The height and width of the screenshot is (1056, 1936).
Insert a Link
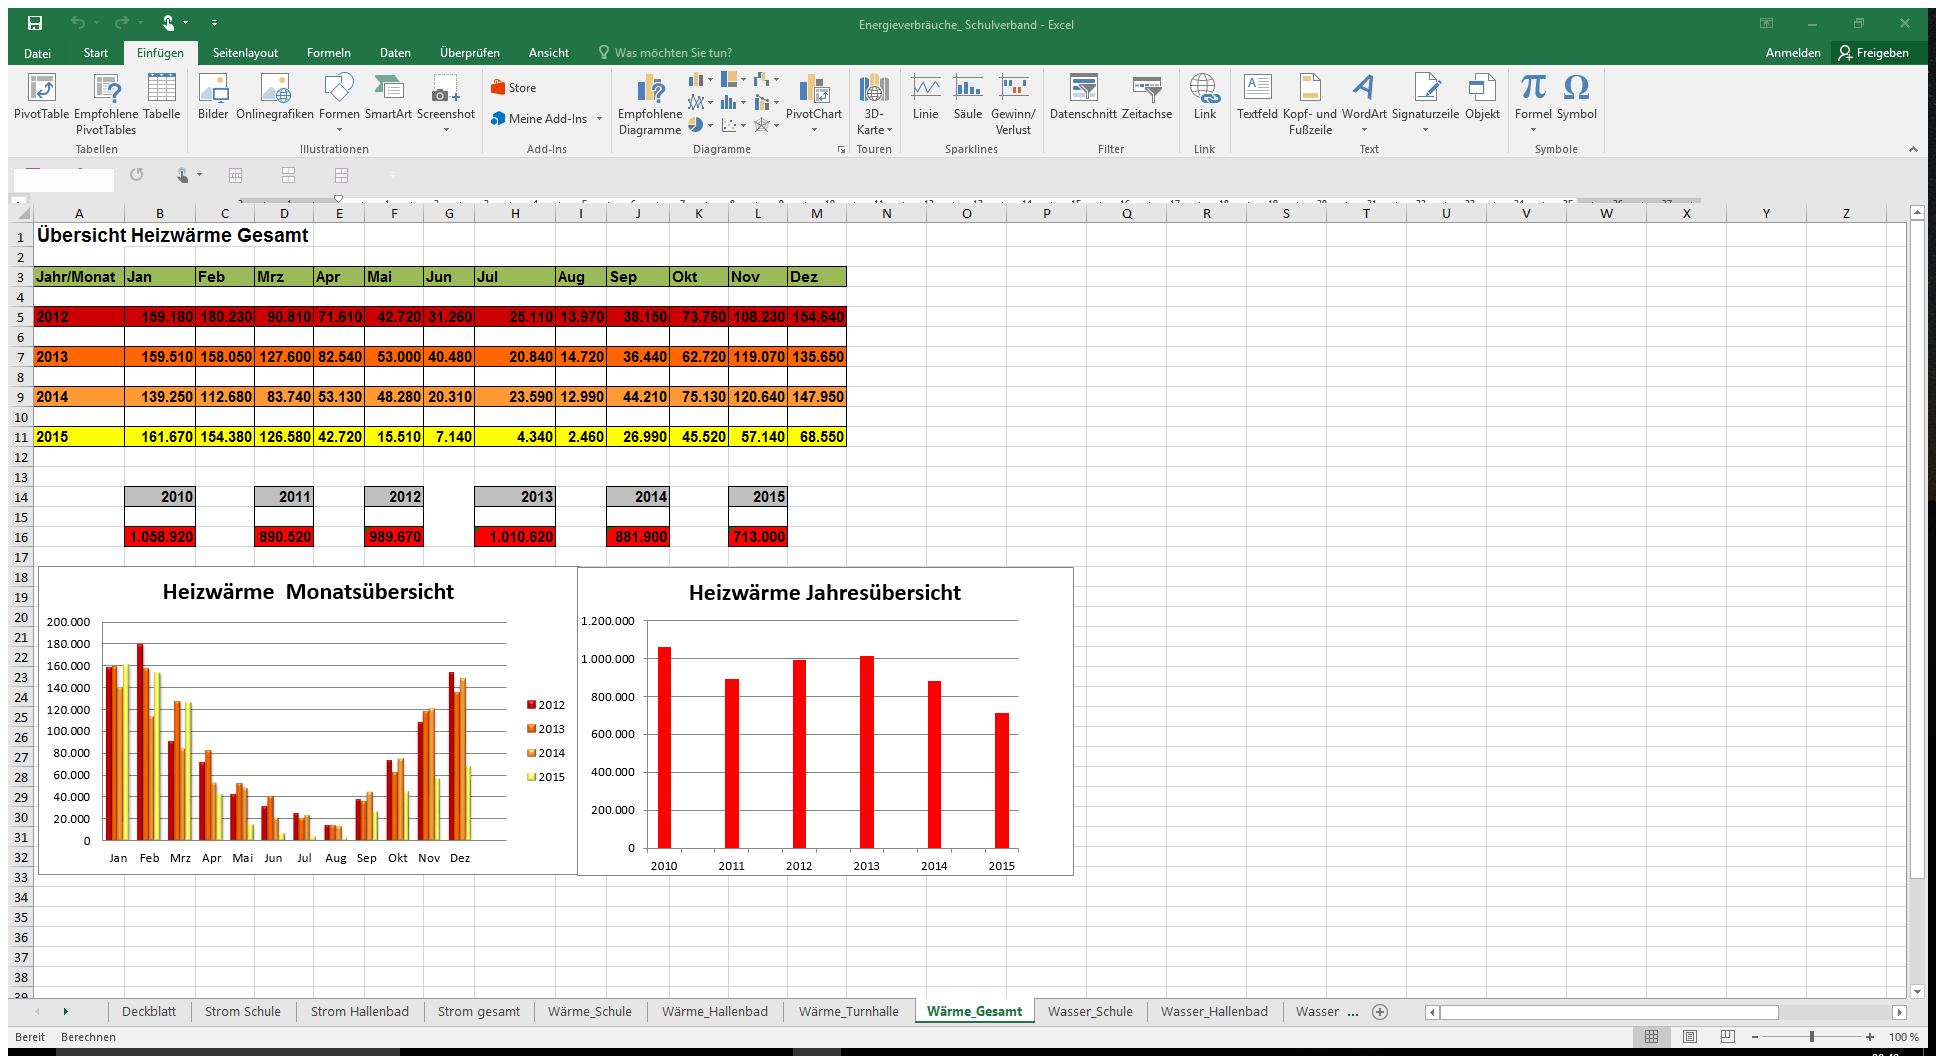pyautogui.click(x=1205, y=98)
